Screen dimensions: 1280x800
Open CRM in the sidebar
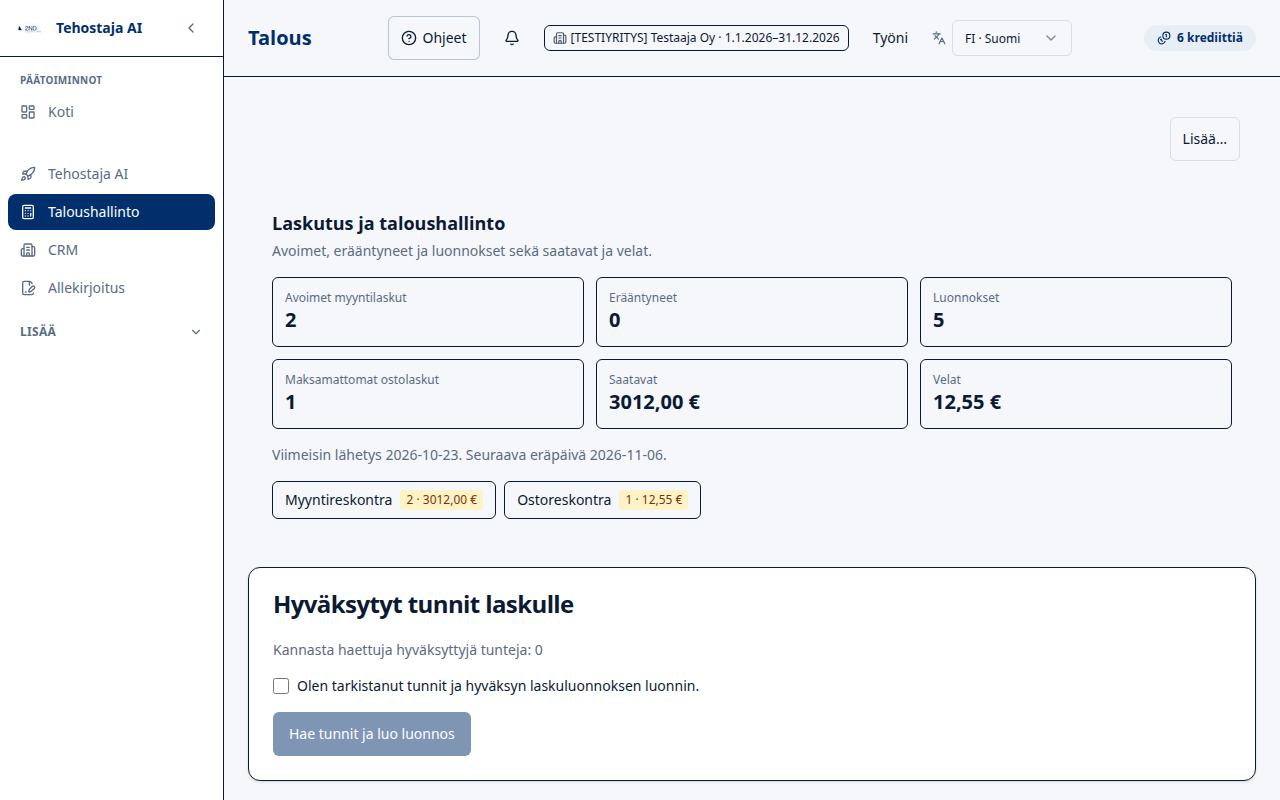coord(111,250)
